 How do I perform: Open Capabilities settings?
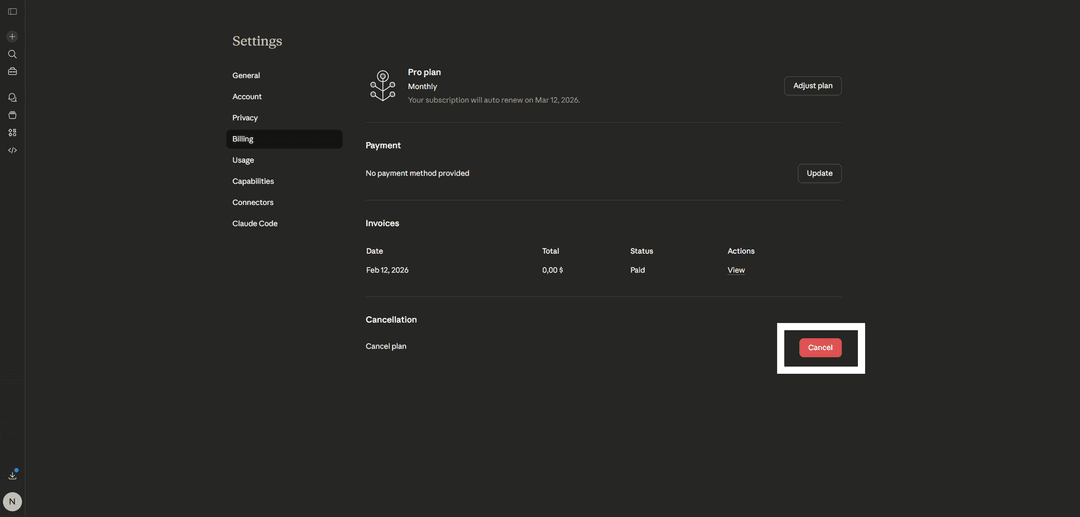(x=253, y=181)
